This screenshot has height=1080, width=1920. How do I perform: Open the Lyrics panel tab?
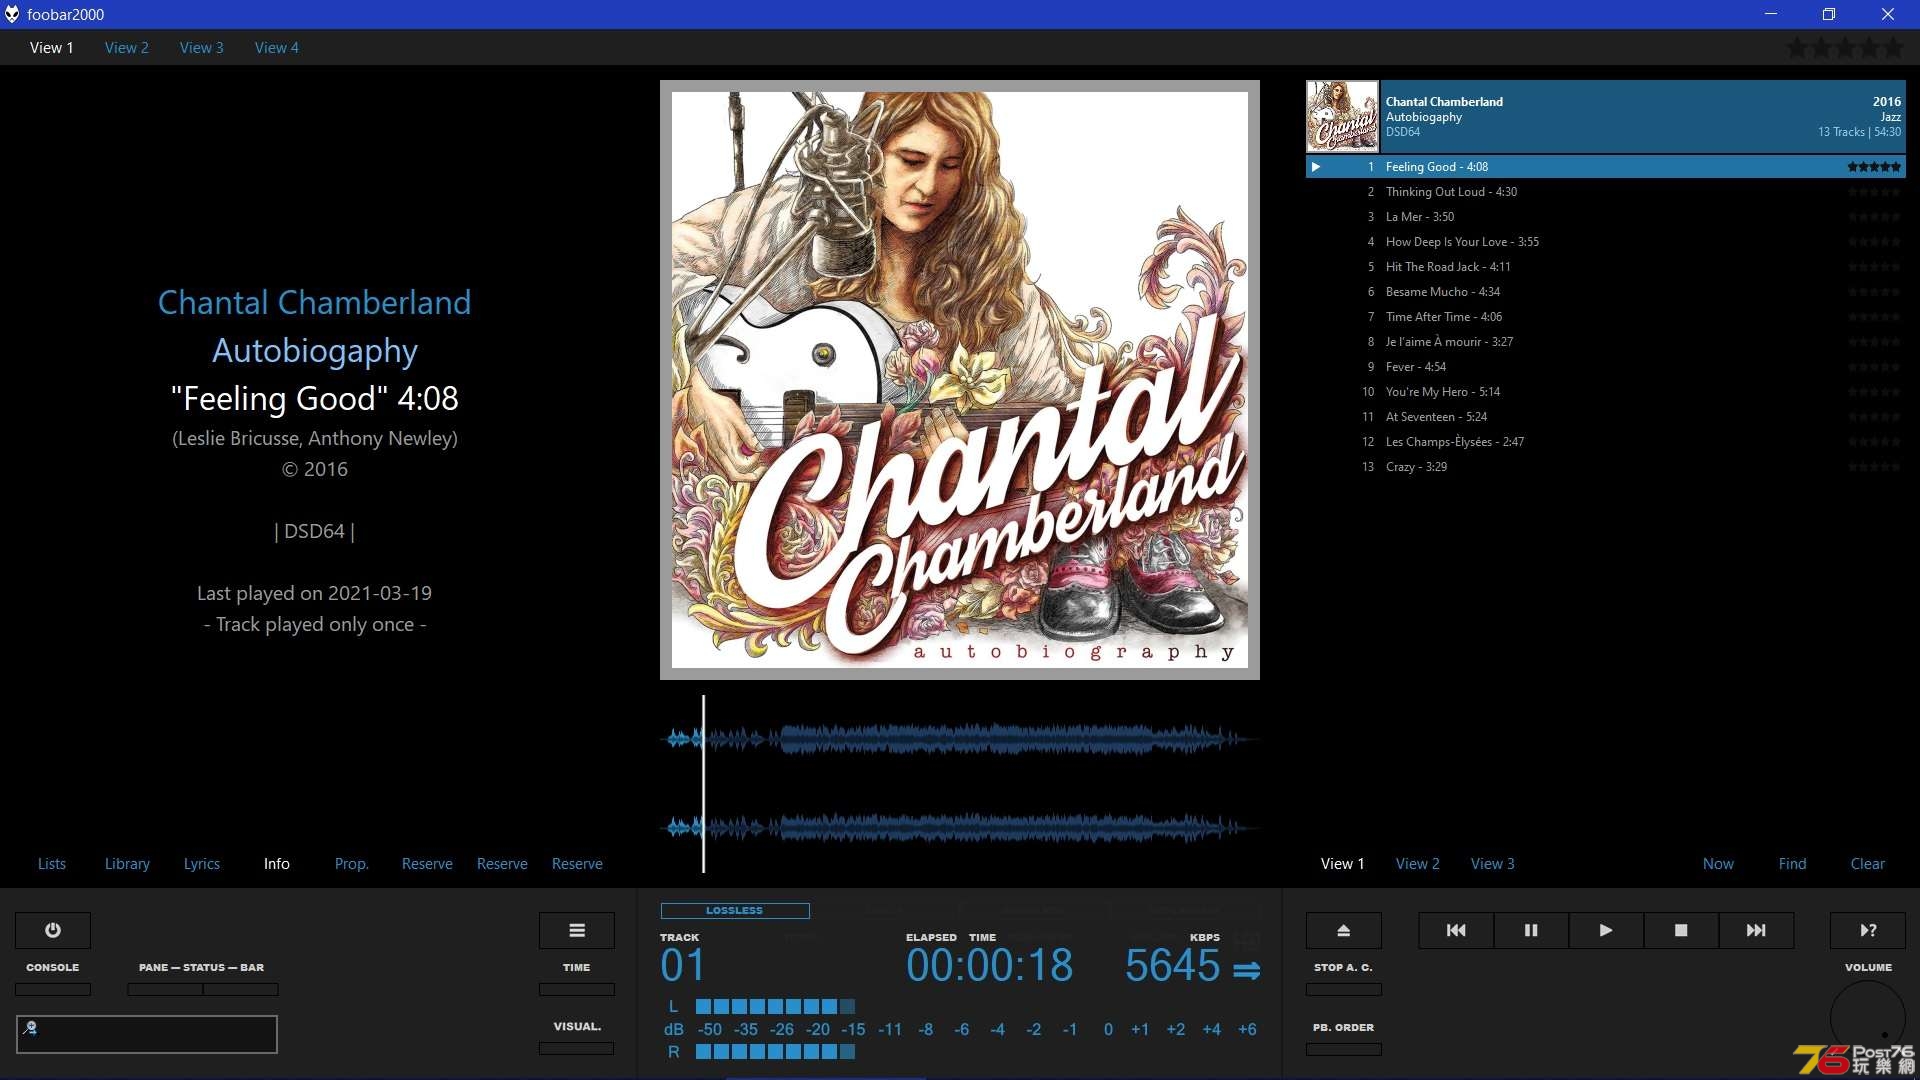[x=202, y=864]
